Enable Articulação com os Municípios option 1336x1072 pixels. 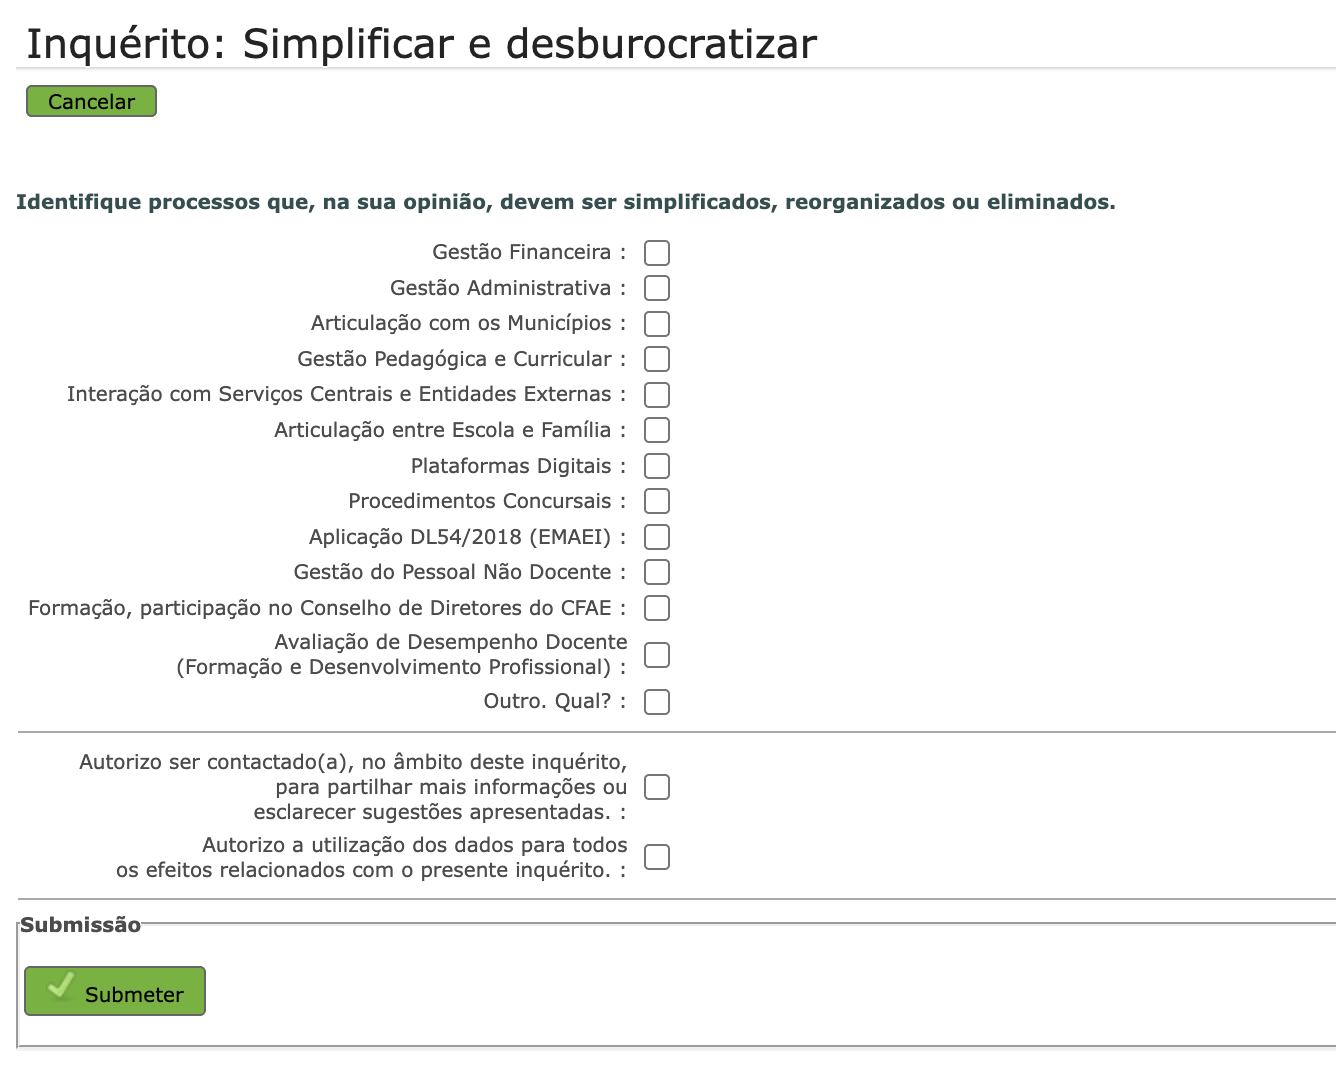point(657,324)
